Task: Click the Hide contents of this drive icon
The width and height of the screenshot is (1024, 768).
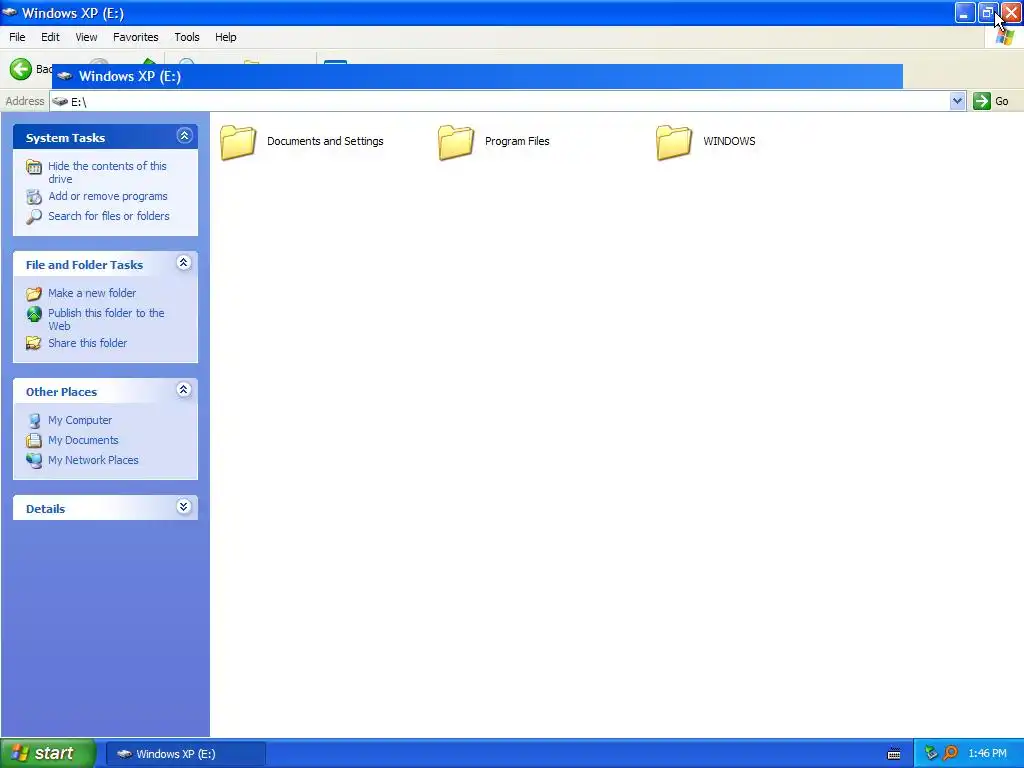Action: 34,167
